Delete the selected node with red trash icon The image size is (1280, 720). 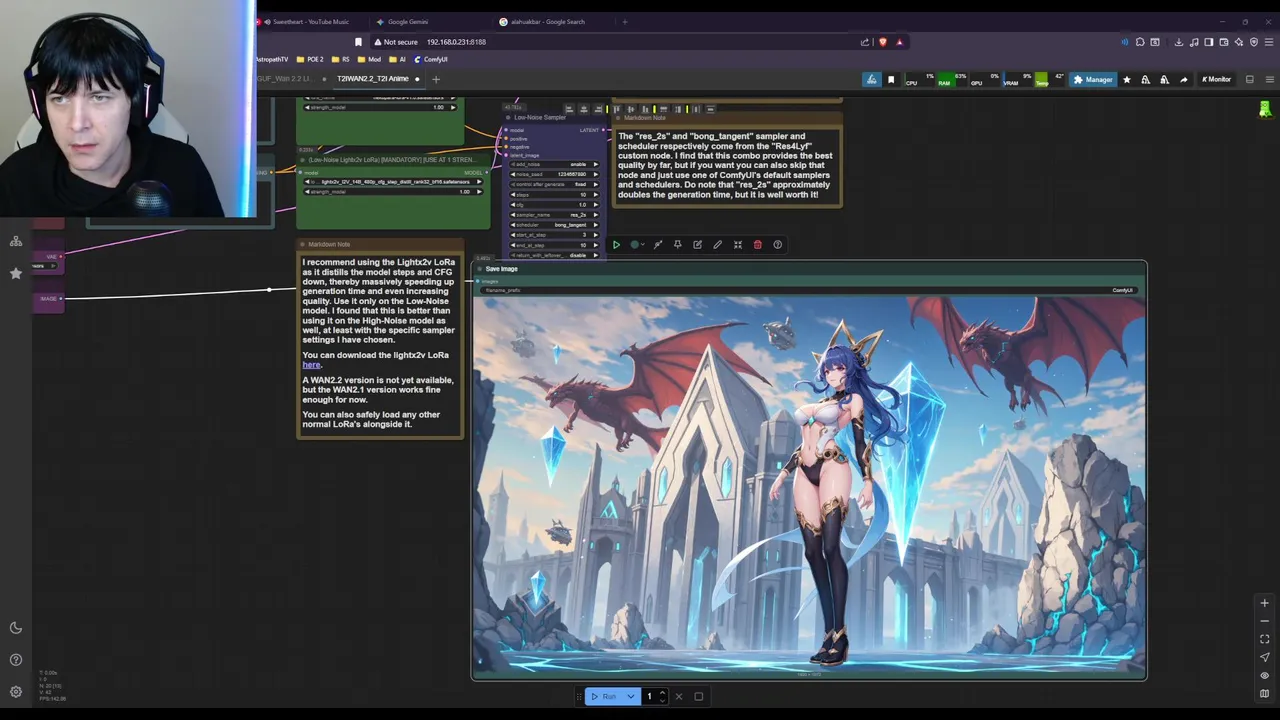point(757,245)
